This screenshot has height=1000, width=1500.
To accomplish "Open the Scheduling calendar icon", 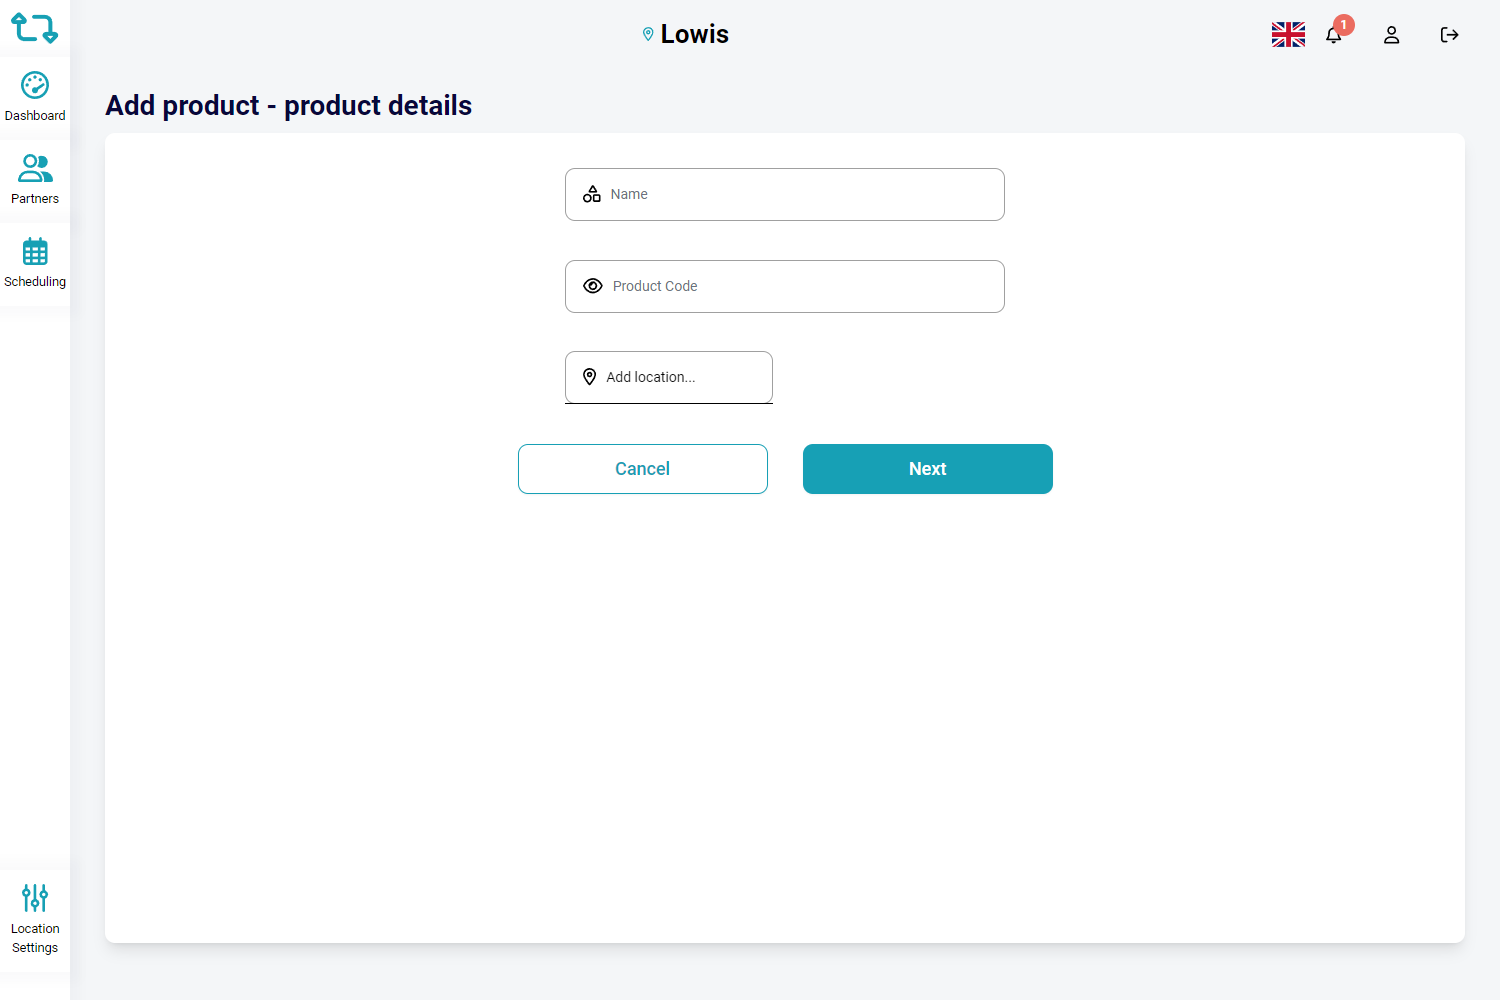I will click(x=35, y=251).
